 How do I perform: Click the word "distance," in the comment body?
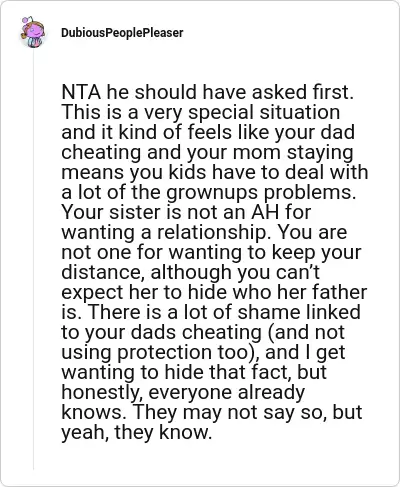click(103, 272)
